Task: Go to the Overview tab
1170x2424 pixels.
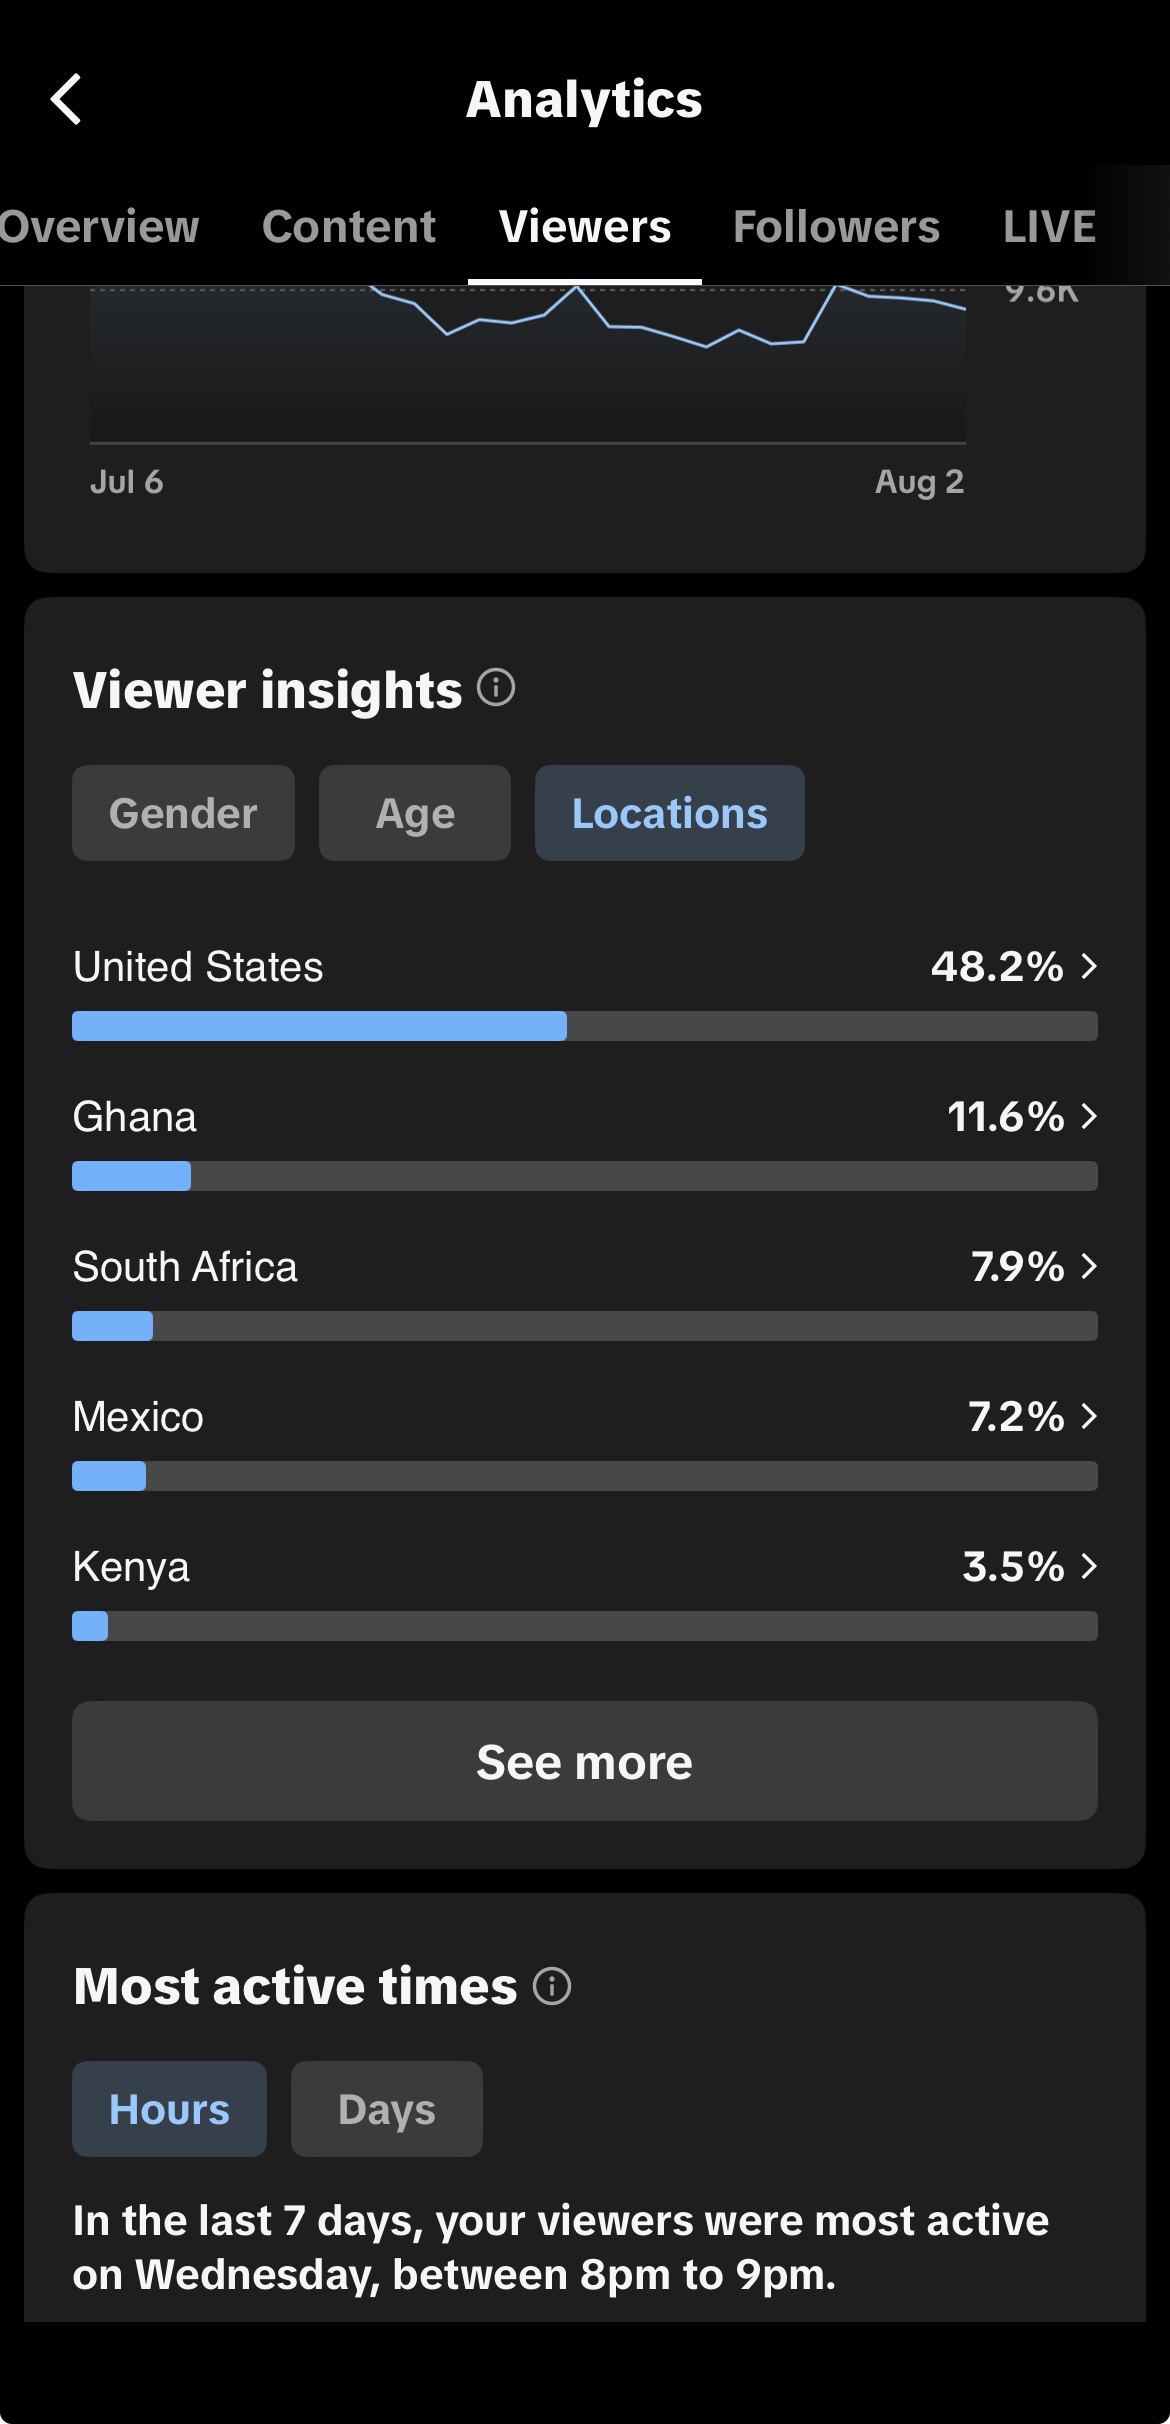Action: pyautogui.click(x=98, y=227)
